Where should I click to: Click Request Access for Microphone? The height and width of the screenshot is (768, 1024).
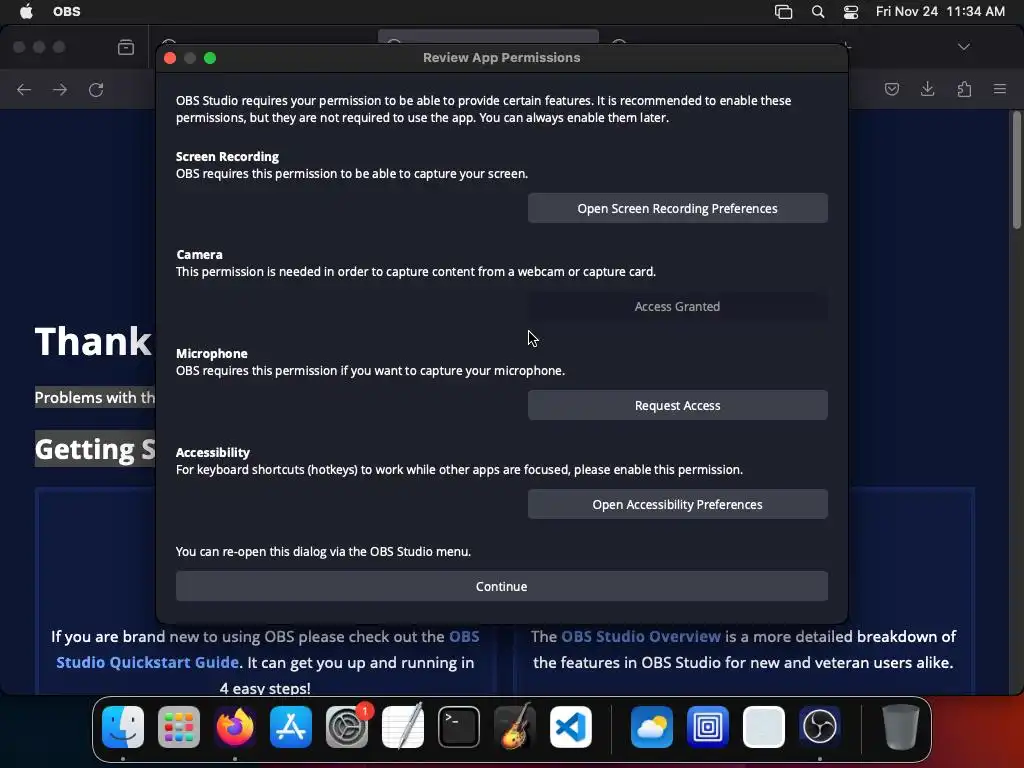pos(677,406)
